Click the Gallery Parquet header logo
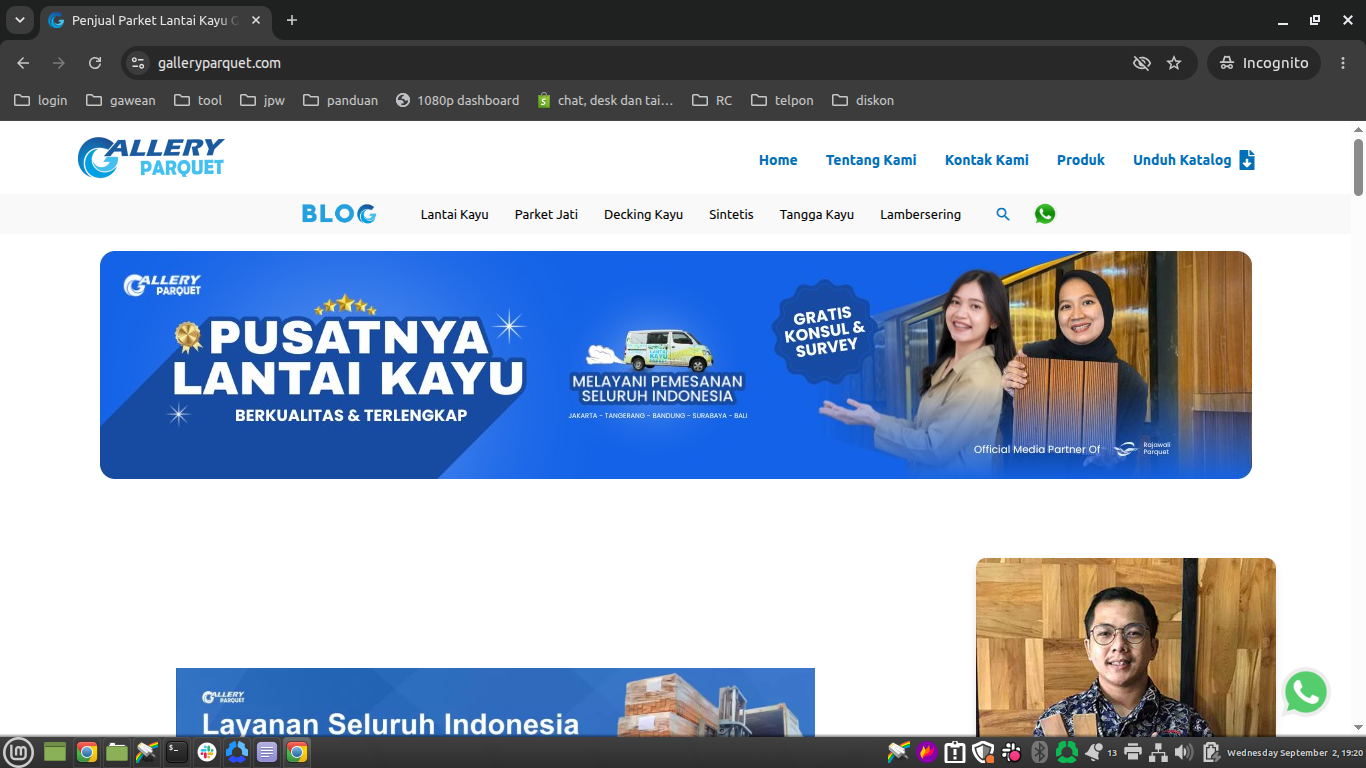The width and height of the screenshot is (1366, 768). [151, 158]
